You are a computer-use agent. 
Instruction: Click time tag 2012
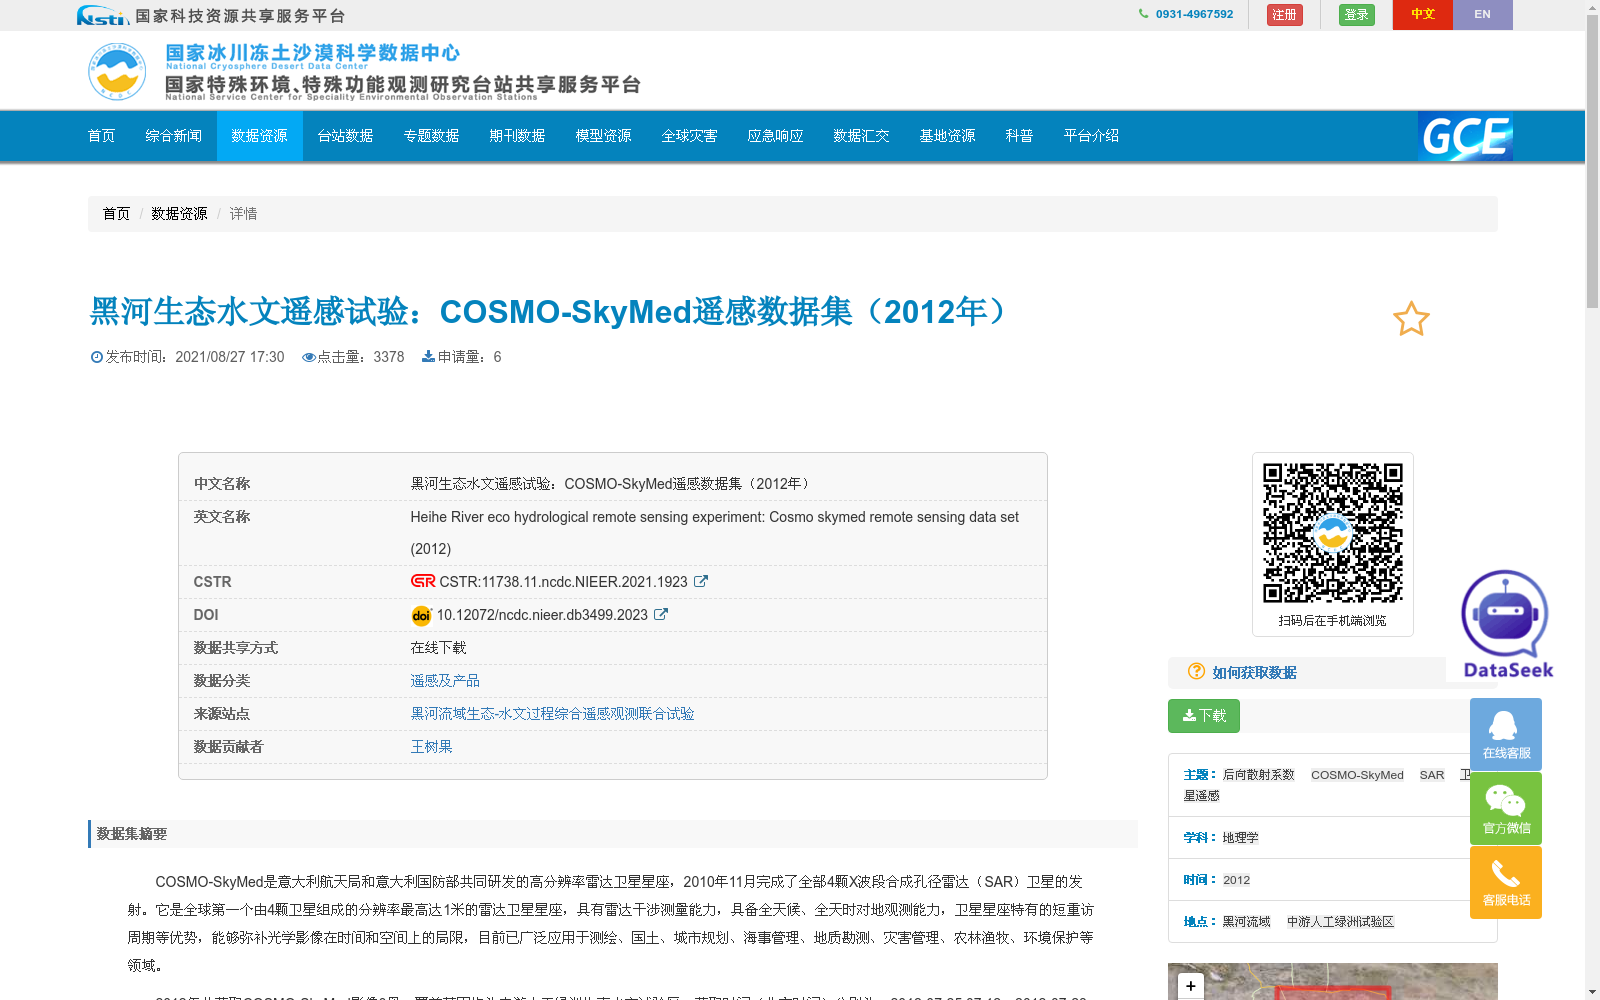(x=1236, y=880)
